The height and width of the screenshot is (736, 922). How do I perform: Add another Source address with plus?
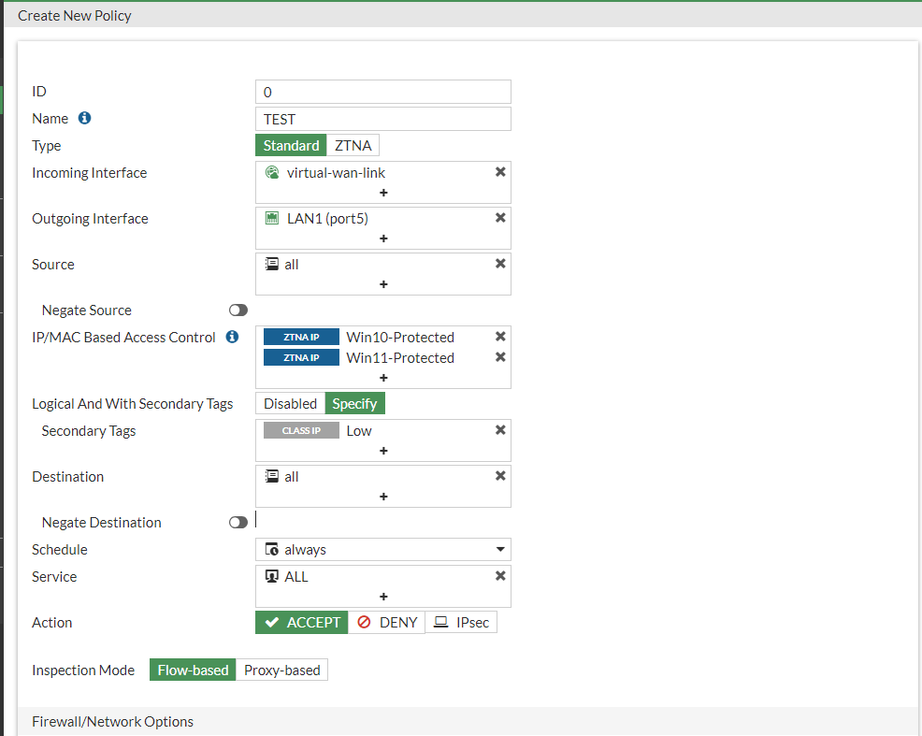pyautogui.click(x=383, y=284)
